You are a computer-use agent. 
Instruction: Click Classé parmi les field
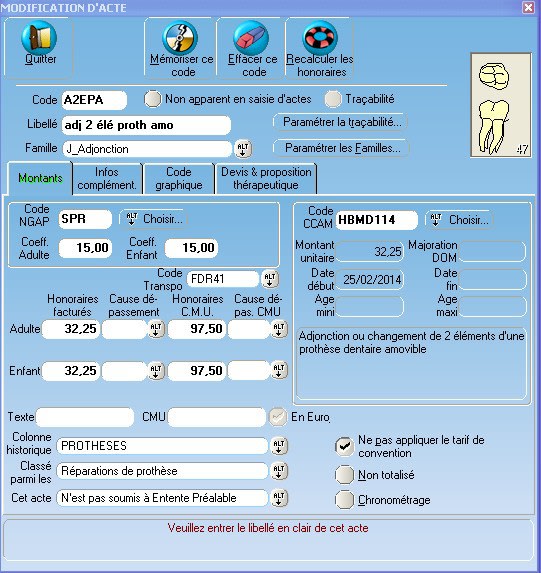click(162, 471)
